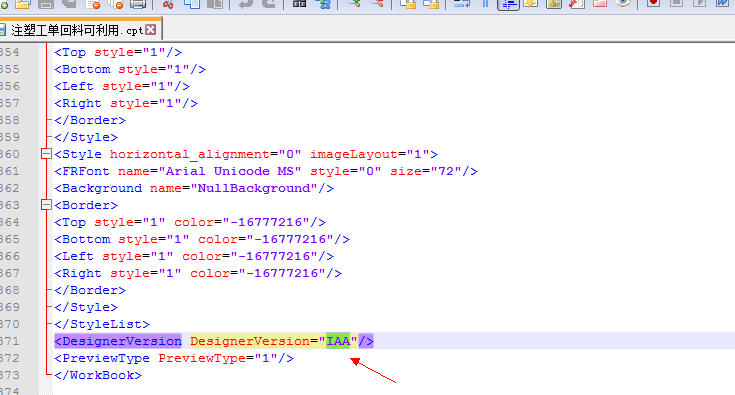The image size is (735, 395).
Task: Click the Top style line 354
Action: [x=118, y=52]
